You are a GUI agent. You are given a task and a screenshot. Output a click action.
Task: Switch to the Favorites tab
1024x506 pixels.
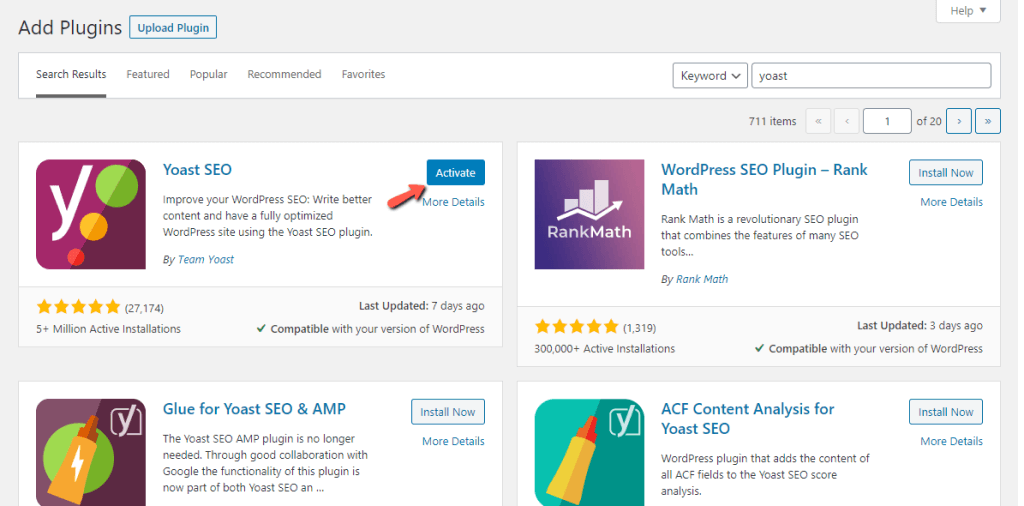pyautogui.click(x=363, y=74)
